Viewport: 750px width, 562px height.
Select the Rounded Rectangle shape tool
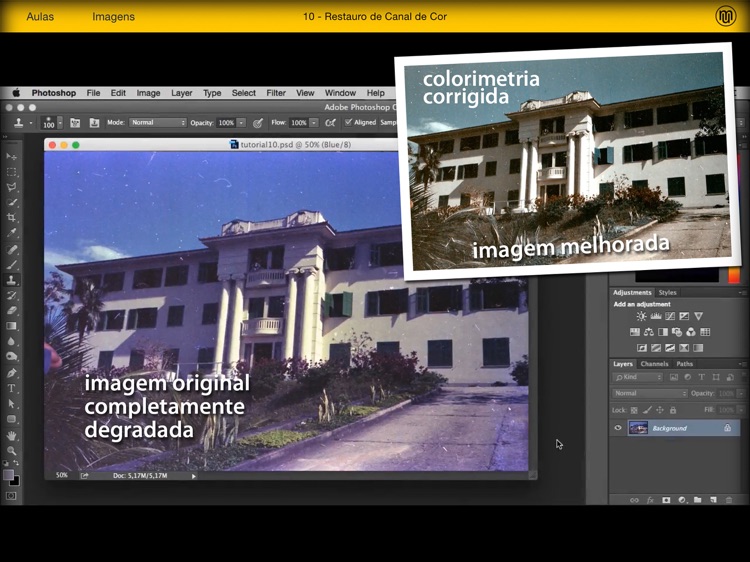click(x=11, y=419)
